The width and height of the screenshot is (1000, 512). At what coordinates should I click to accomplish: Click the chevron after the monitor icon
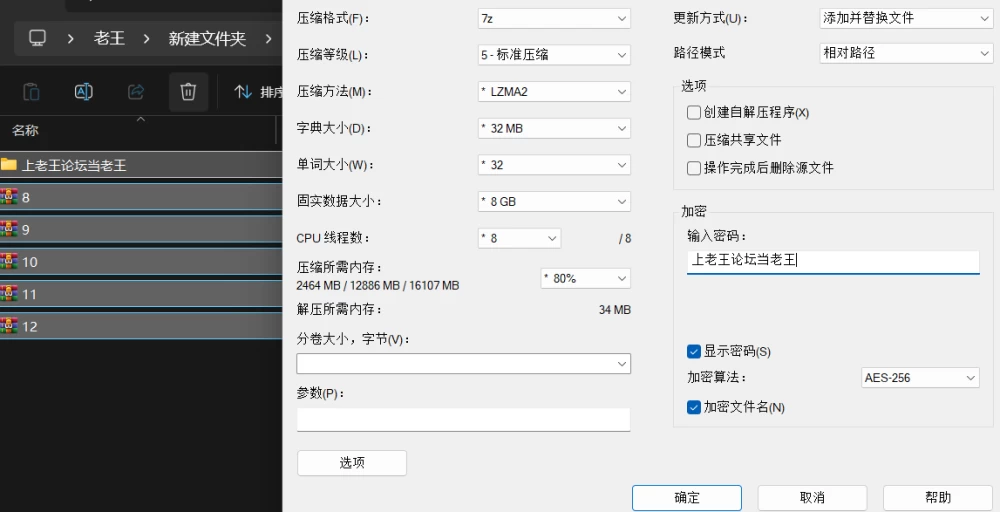(x=70, y=38)
